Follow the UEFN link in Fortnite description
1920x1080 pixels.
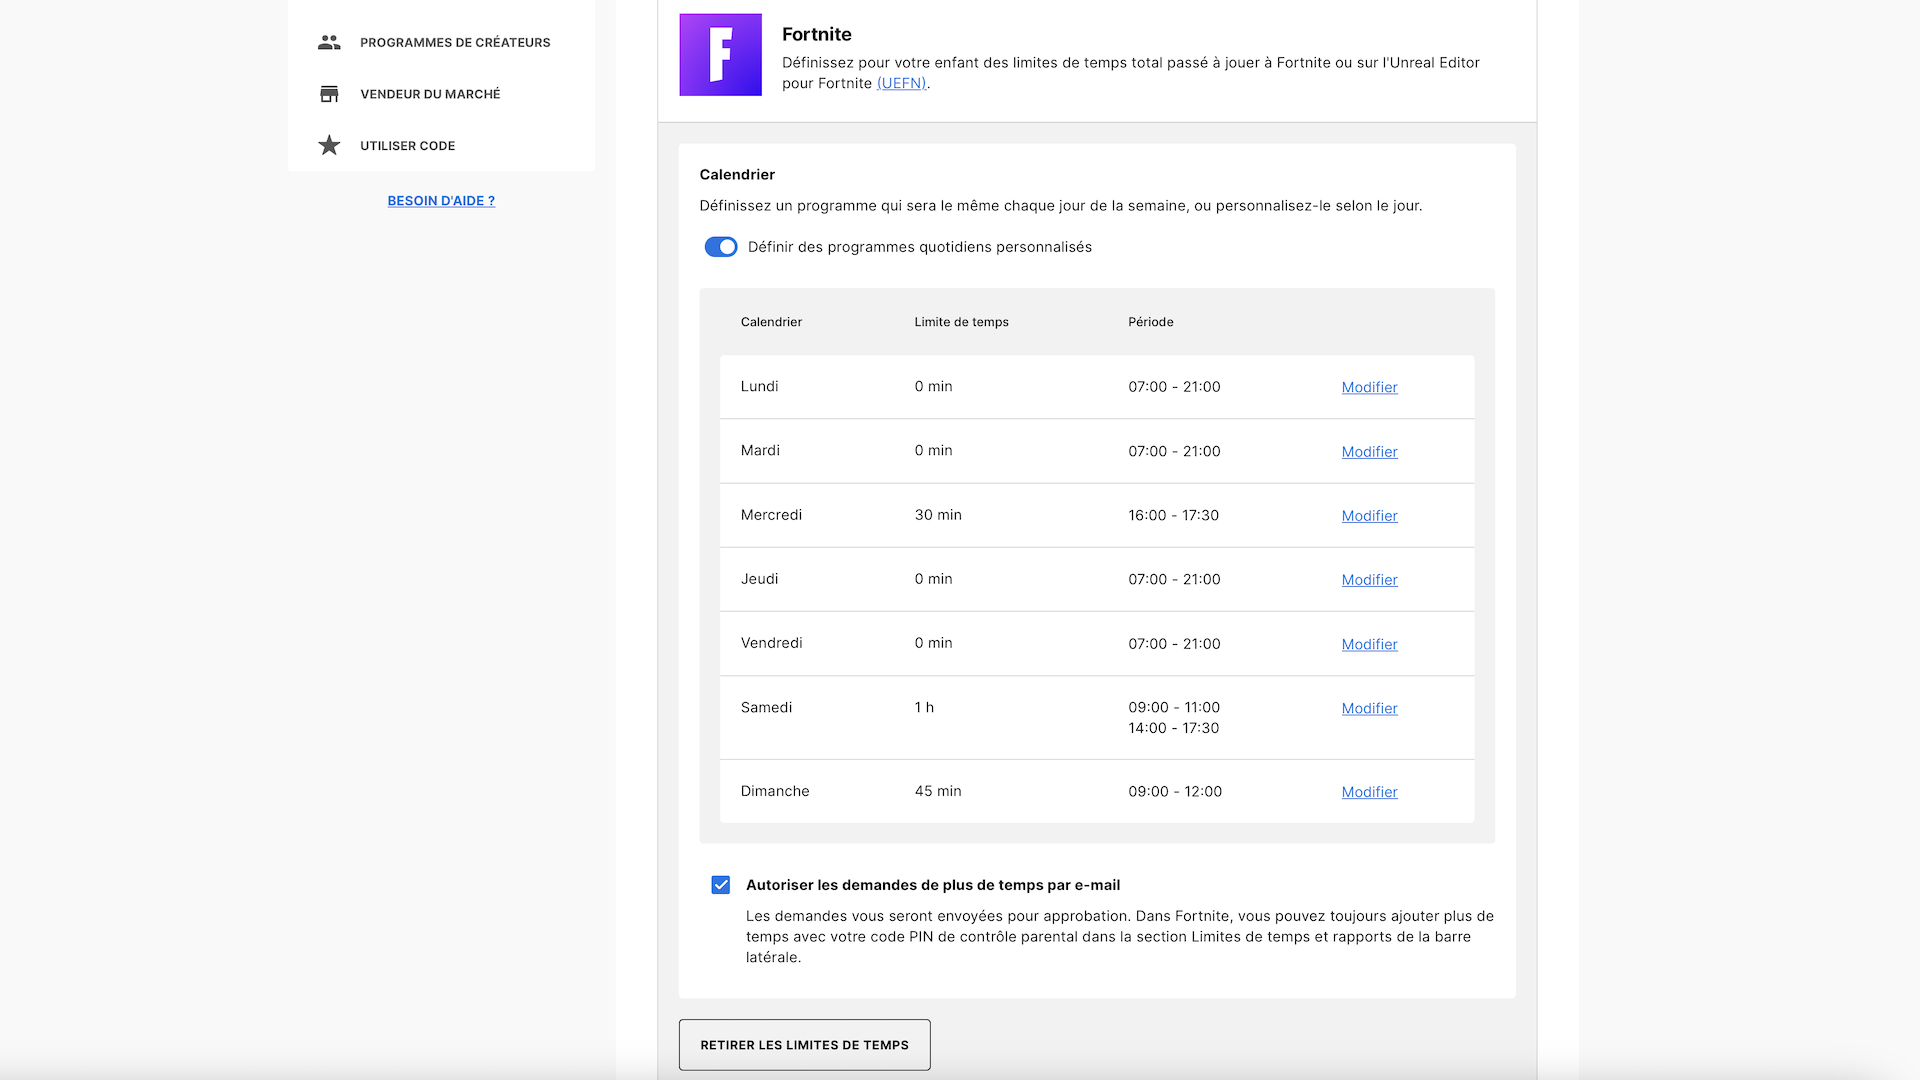pyautogui.click(x=901, y=83)
